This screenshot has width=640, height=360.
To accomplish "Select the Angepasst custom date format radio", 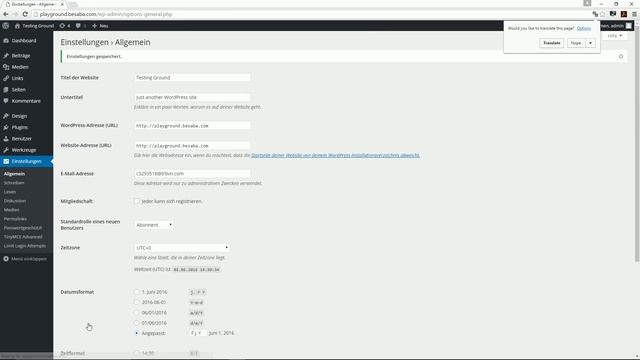I will [x=137, y=333].
